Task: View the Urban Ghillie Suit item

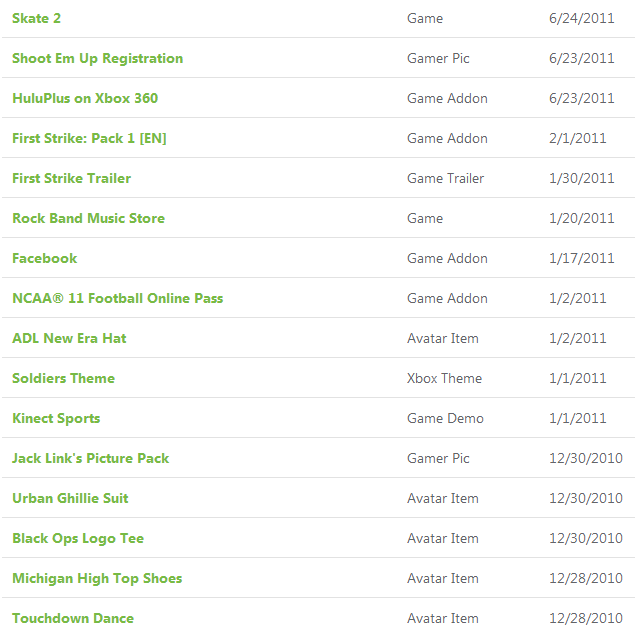Action: pos(70,498)
